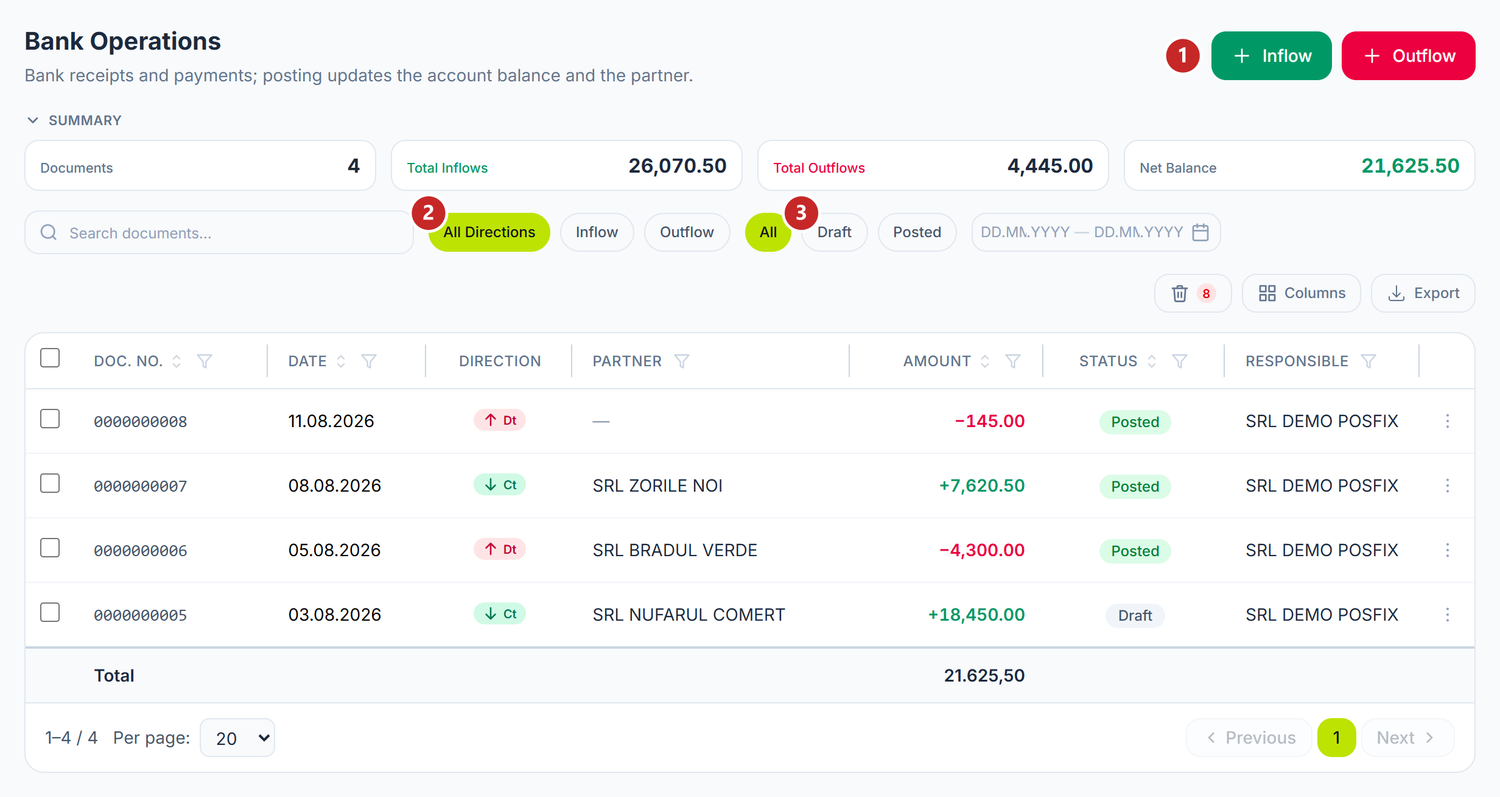Create a new Inflow document

[x=1271, y=56]
